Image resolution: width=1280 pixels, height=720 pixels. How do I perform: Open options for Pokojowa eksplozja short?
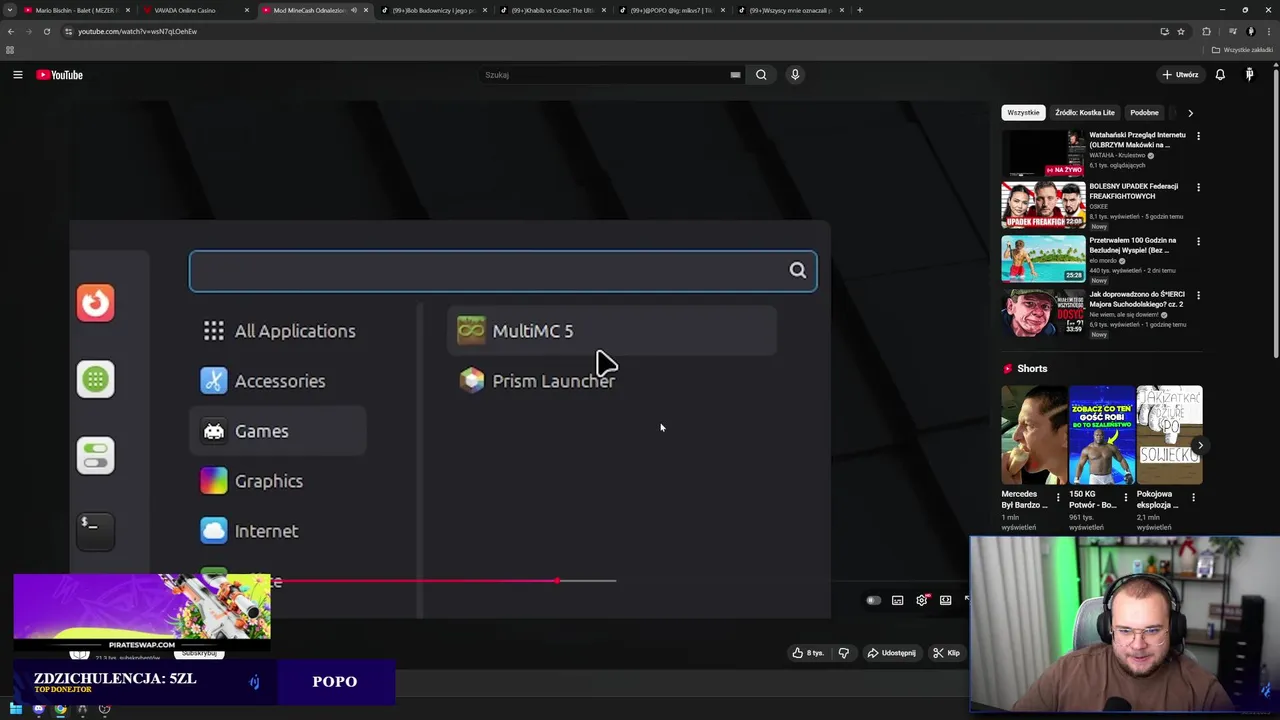(1193, 497)
